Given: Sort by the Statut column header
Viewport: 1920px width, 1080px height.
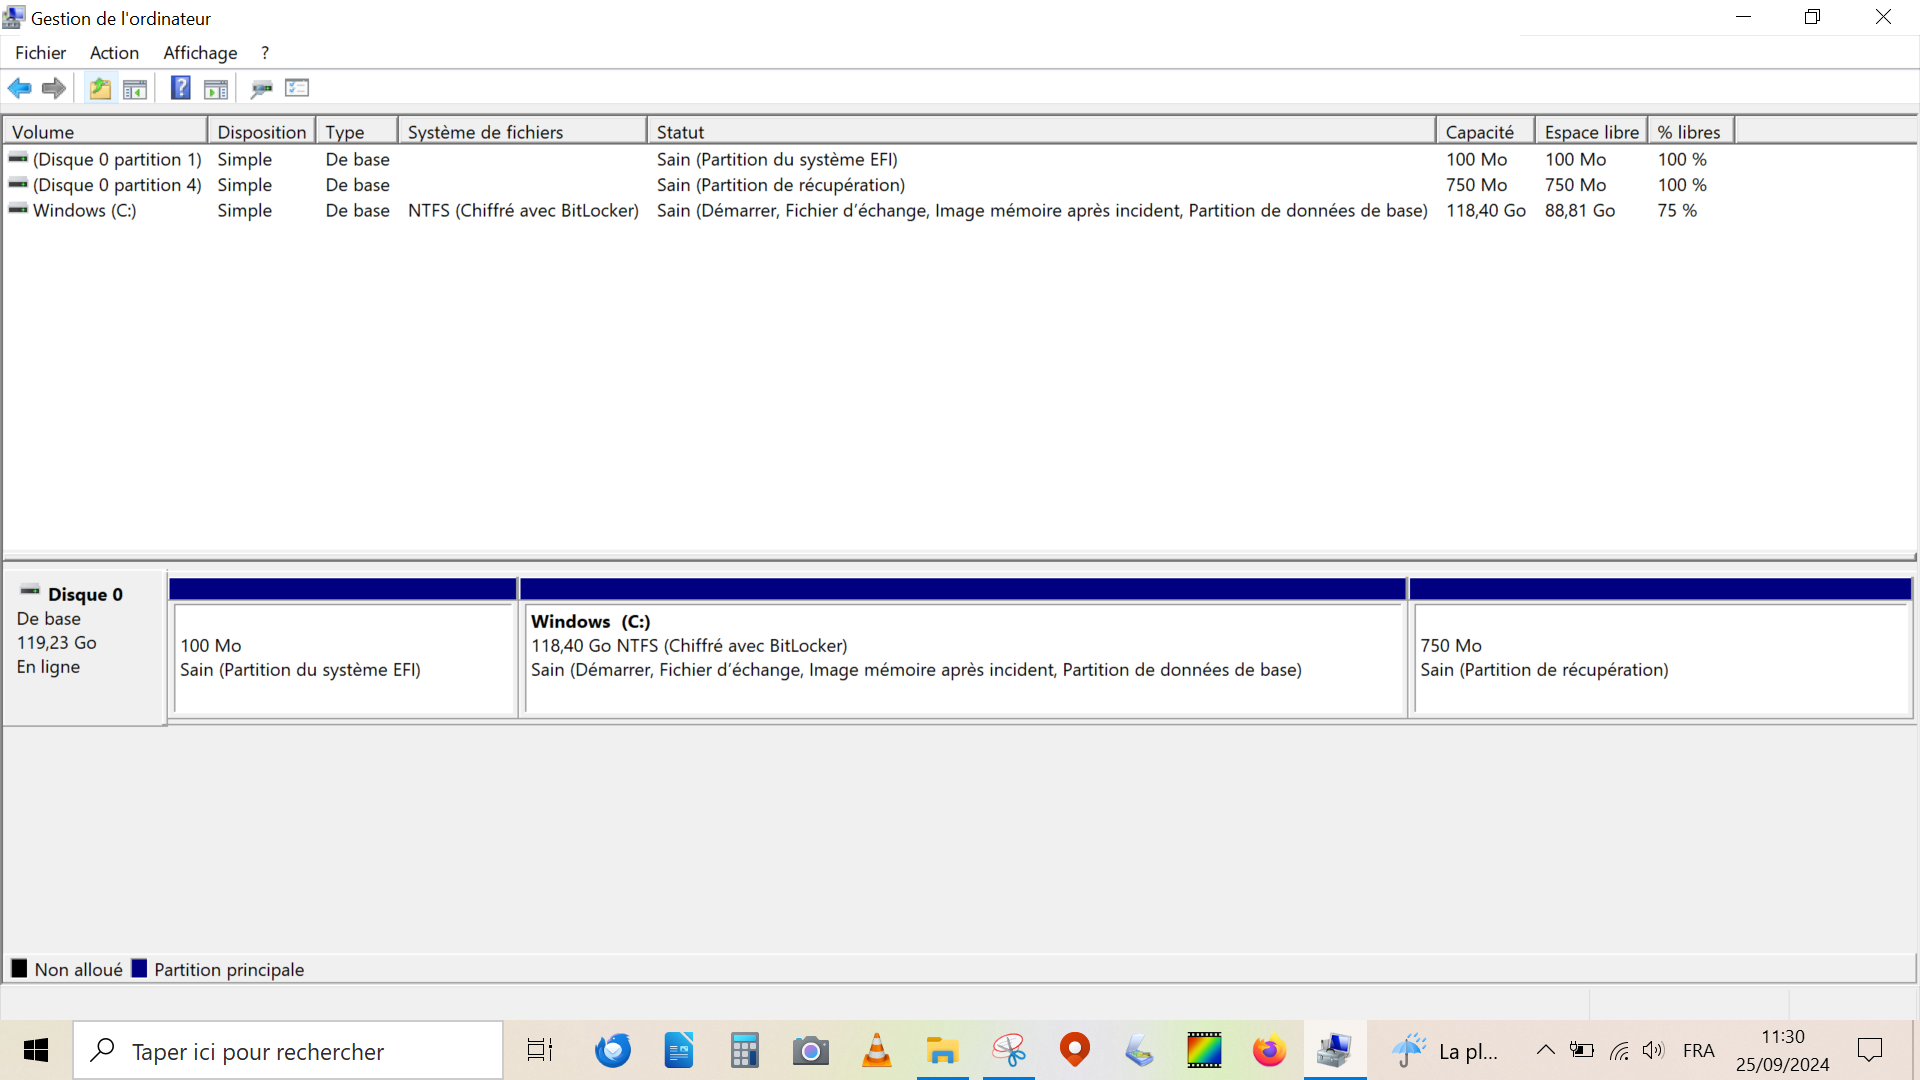Looking at the screenshot, I should point(1041,132).
